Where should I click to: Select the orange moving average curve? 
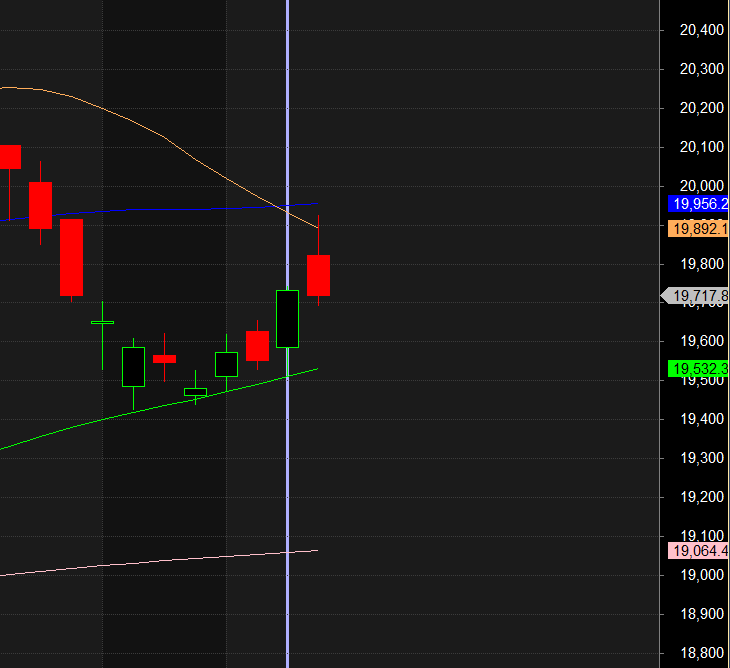pos(163,136)
